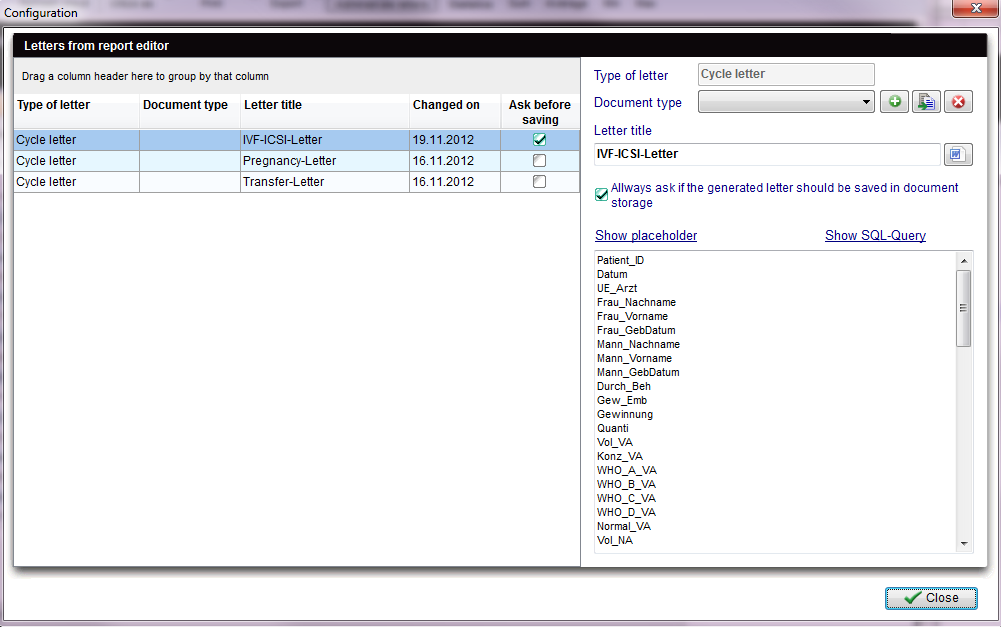
Task: Select Frau_Vorname placeholder
Action: tap(633, 317)
